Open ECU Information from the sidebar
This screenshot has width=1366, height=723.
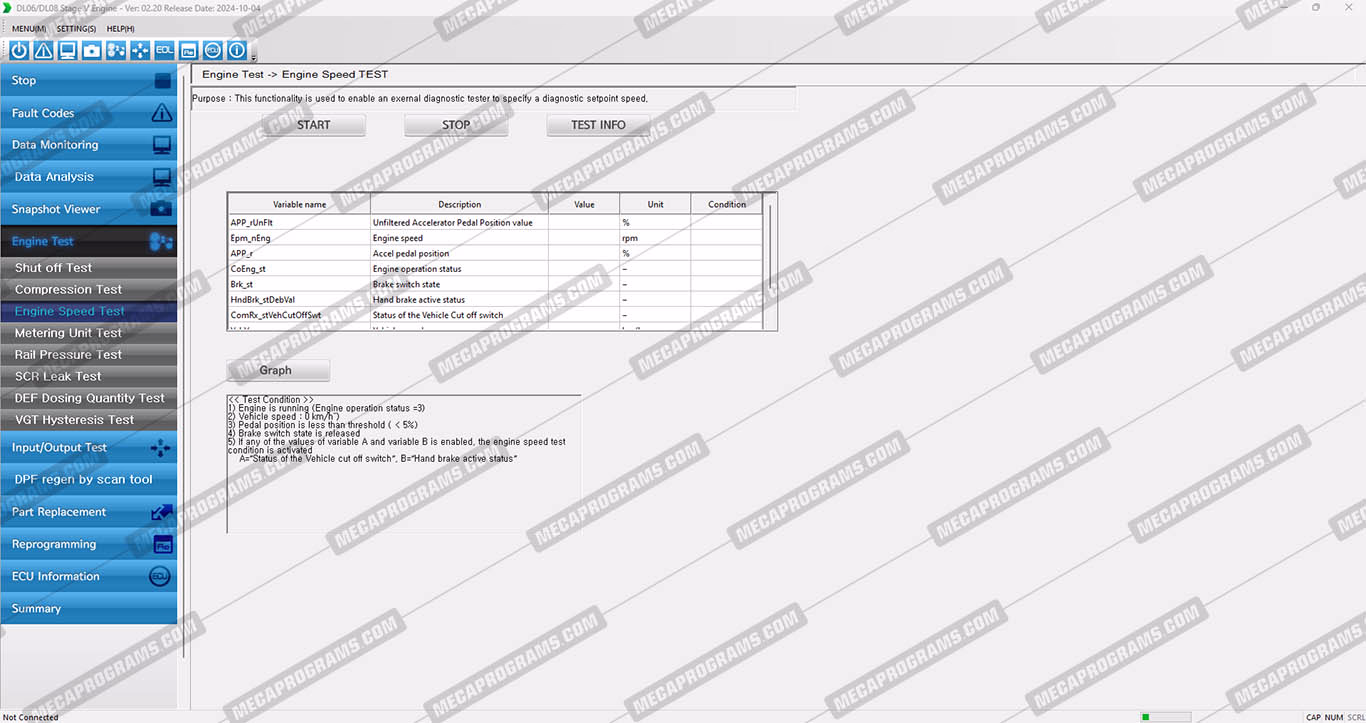pos(89,576)
